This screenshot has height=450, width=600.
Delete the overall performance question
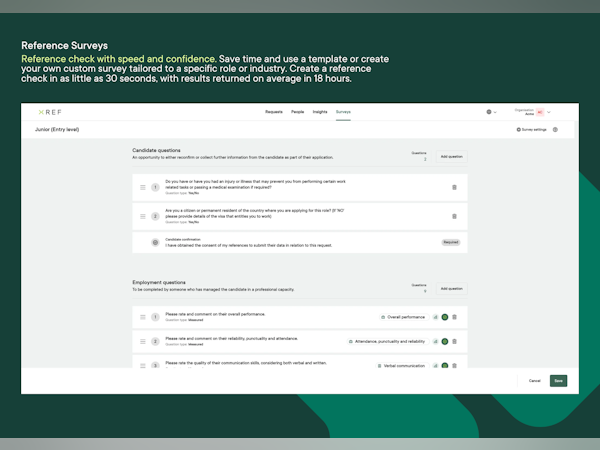point(454,317)
